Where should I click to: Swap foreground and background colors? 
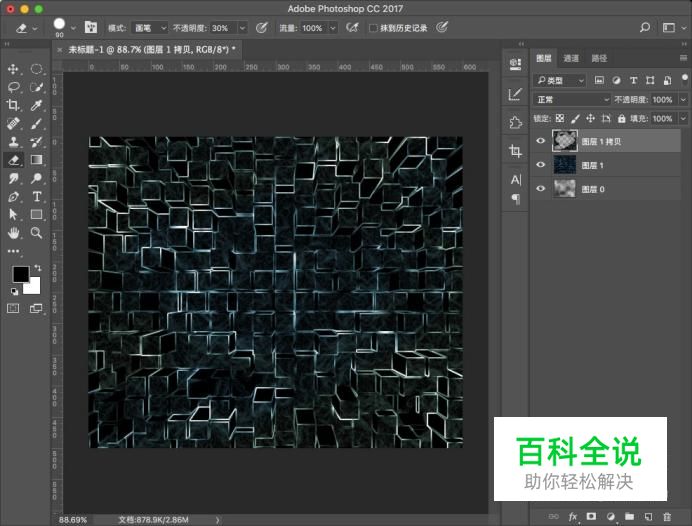[x=38, y=267]
